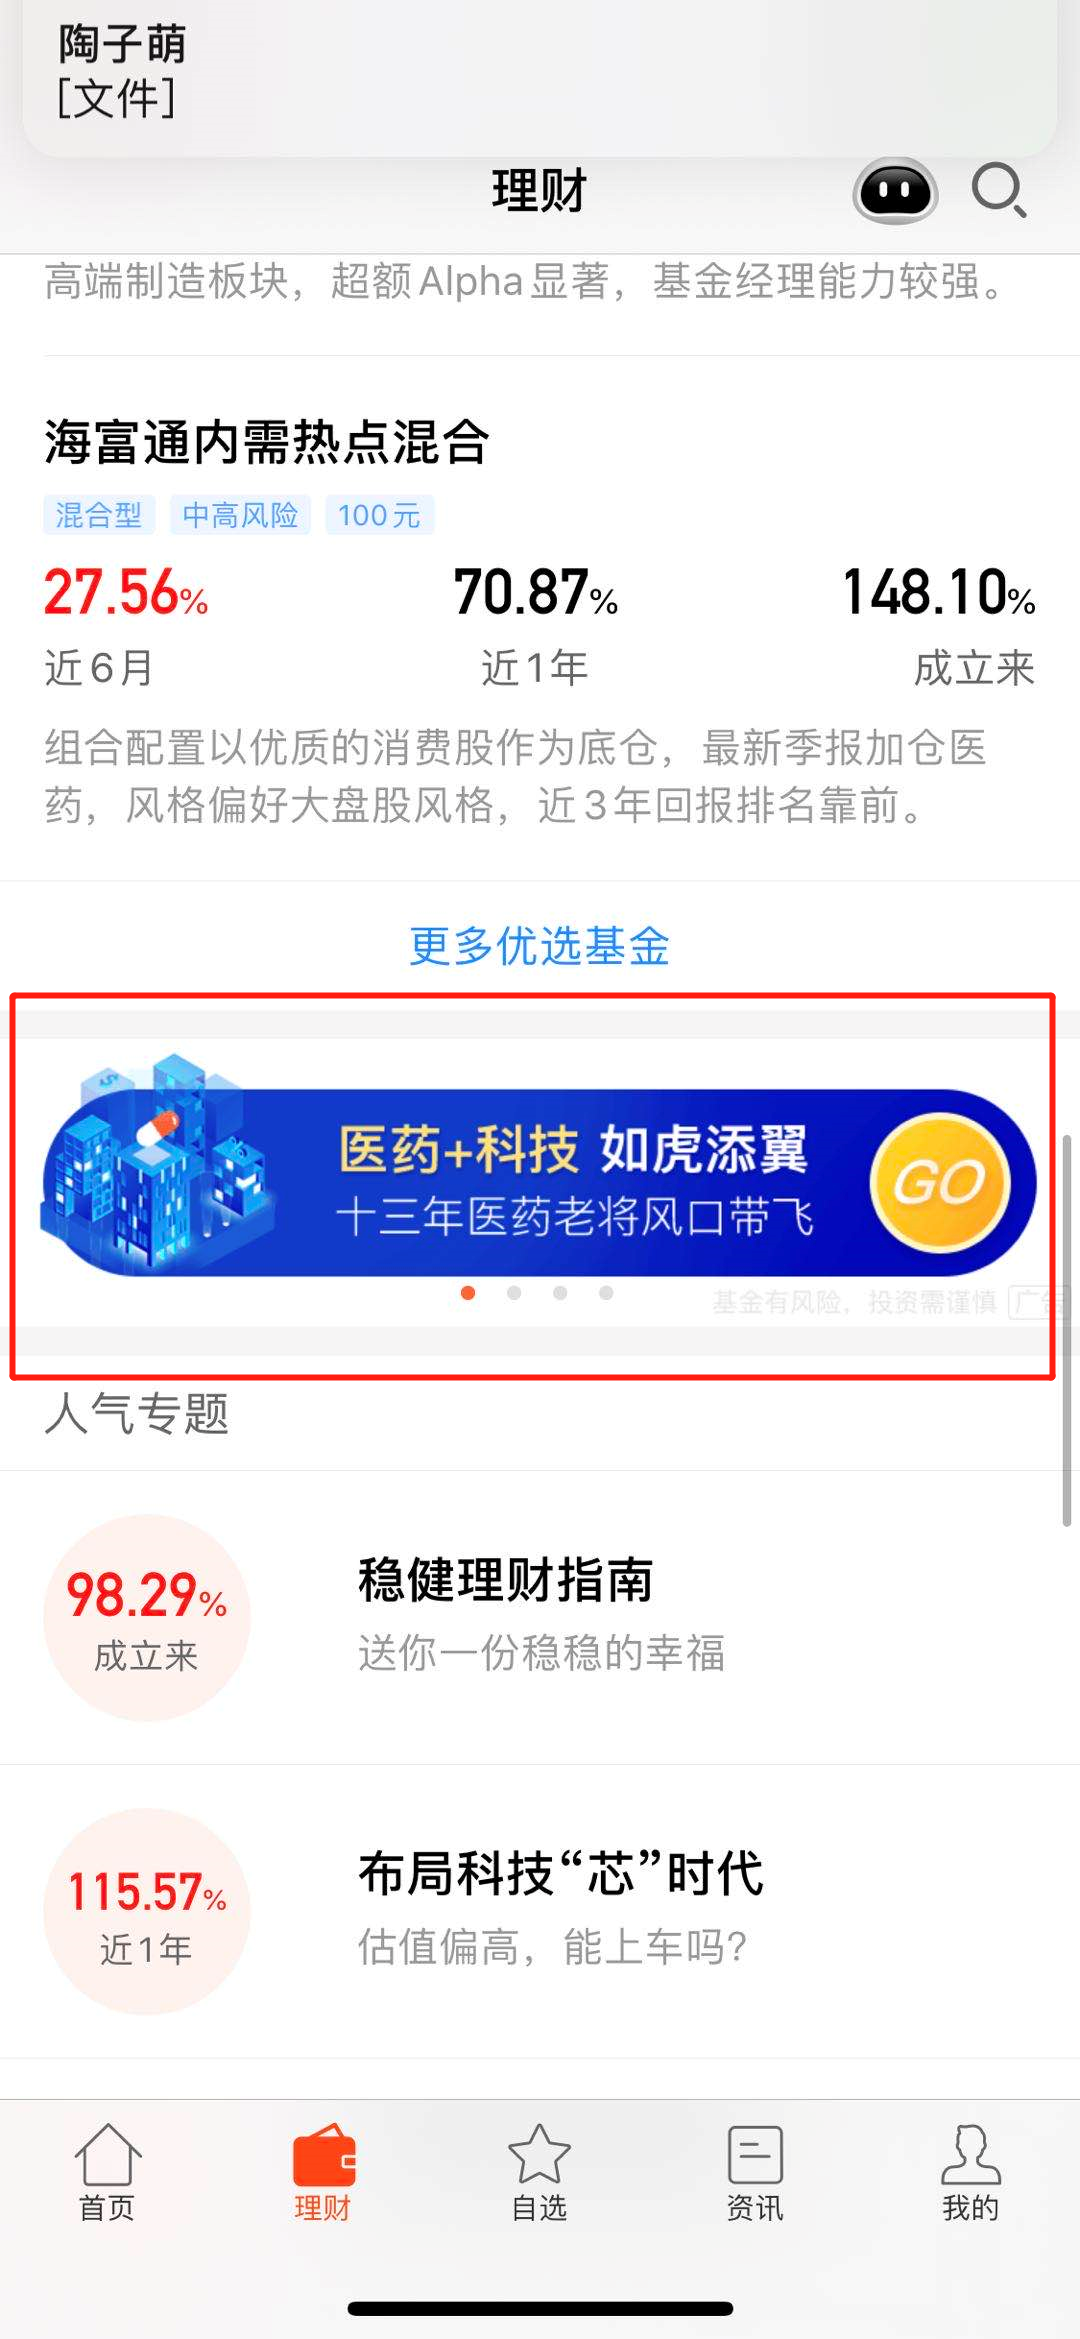Open 更多优选基金 link
This screenshot has height=2339, width=1080.
[x=539, y=945]
